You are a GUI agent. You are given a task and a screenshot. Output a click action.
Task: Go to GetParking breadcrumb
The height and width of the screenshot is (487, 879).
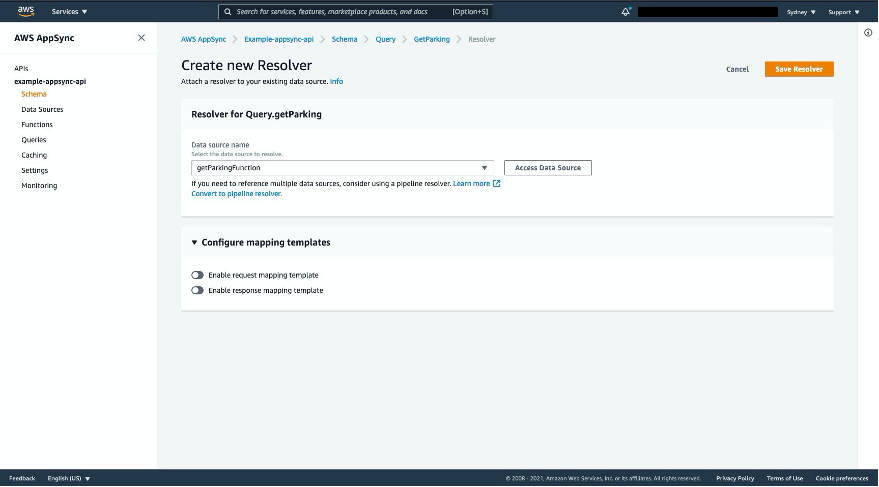coord(432,39)
